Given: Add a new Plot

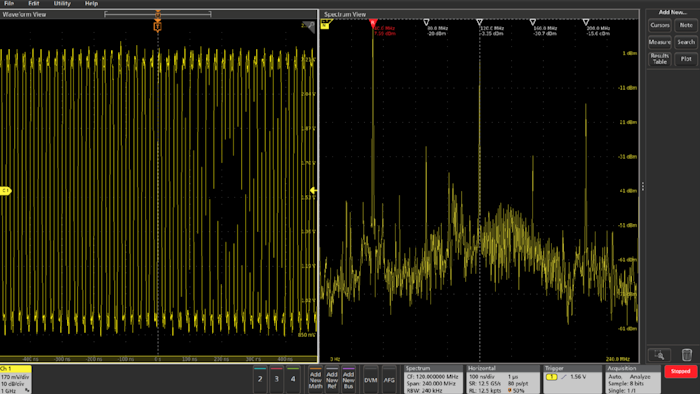Looking at the screenshot, I should (686, 59).
